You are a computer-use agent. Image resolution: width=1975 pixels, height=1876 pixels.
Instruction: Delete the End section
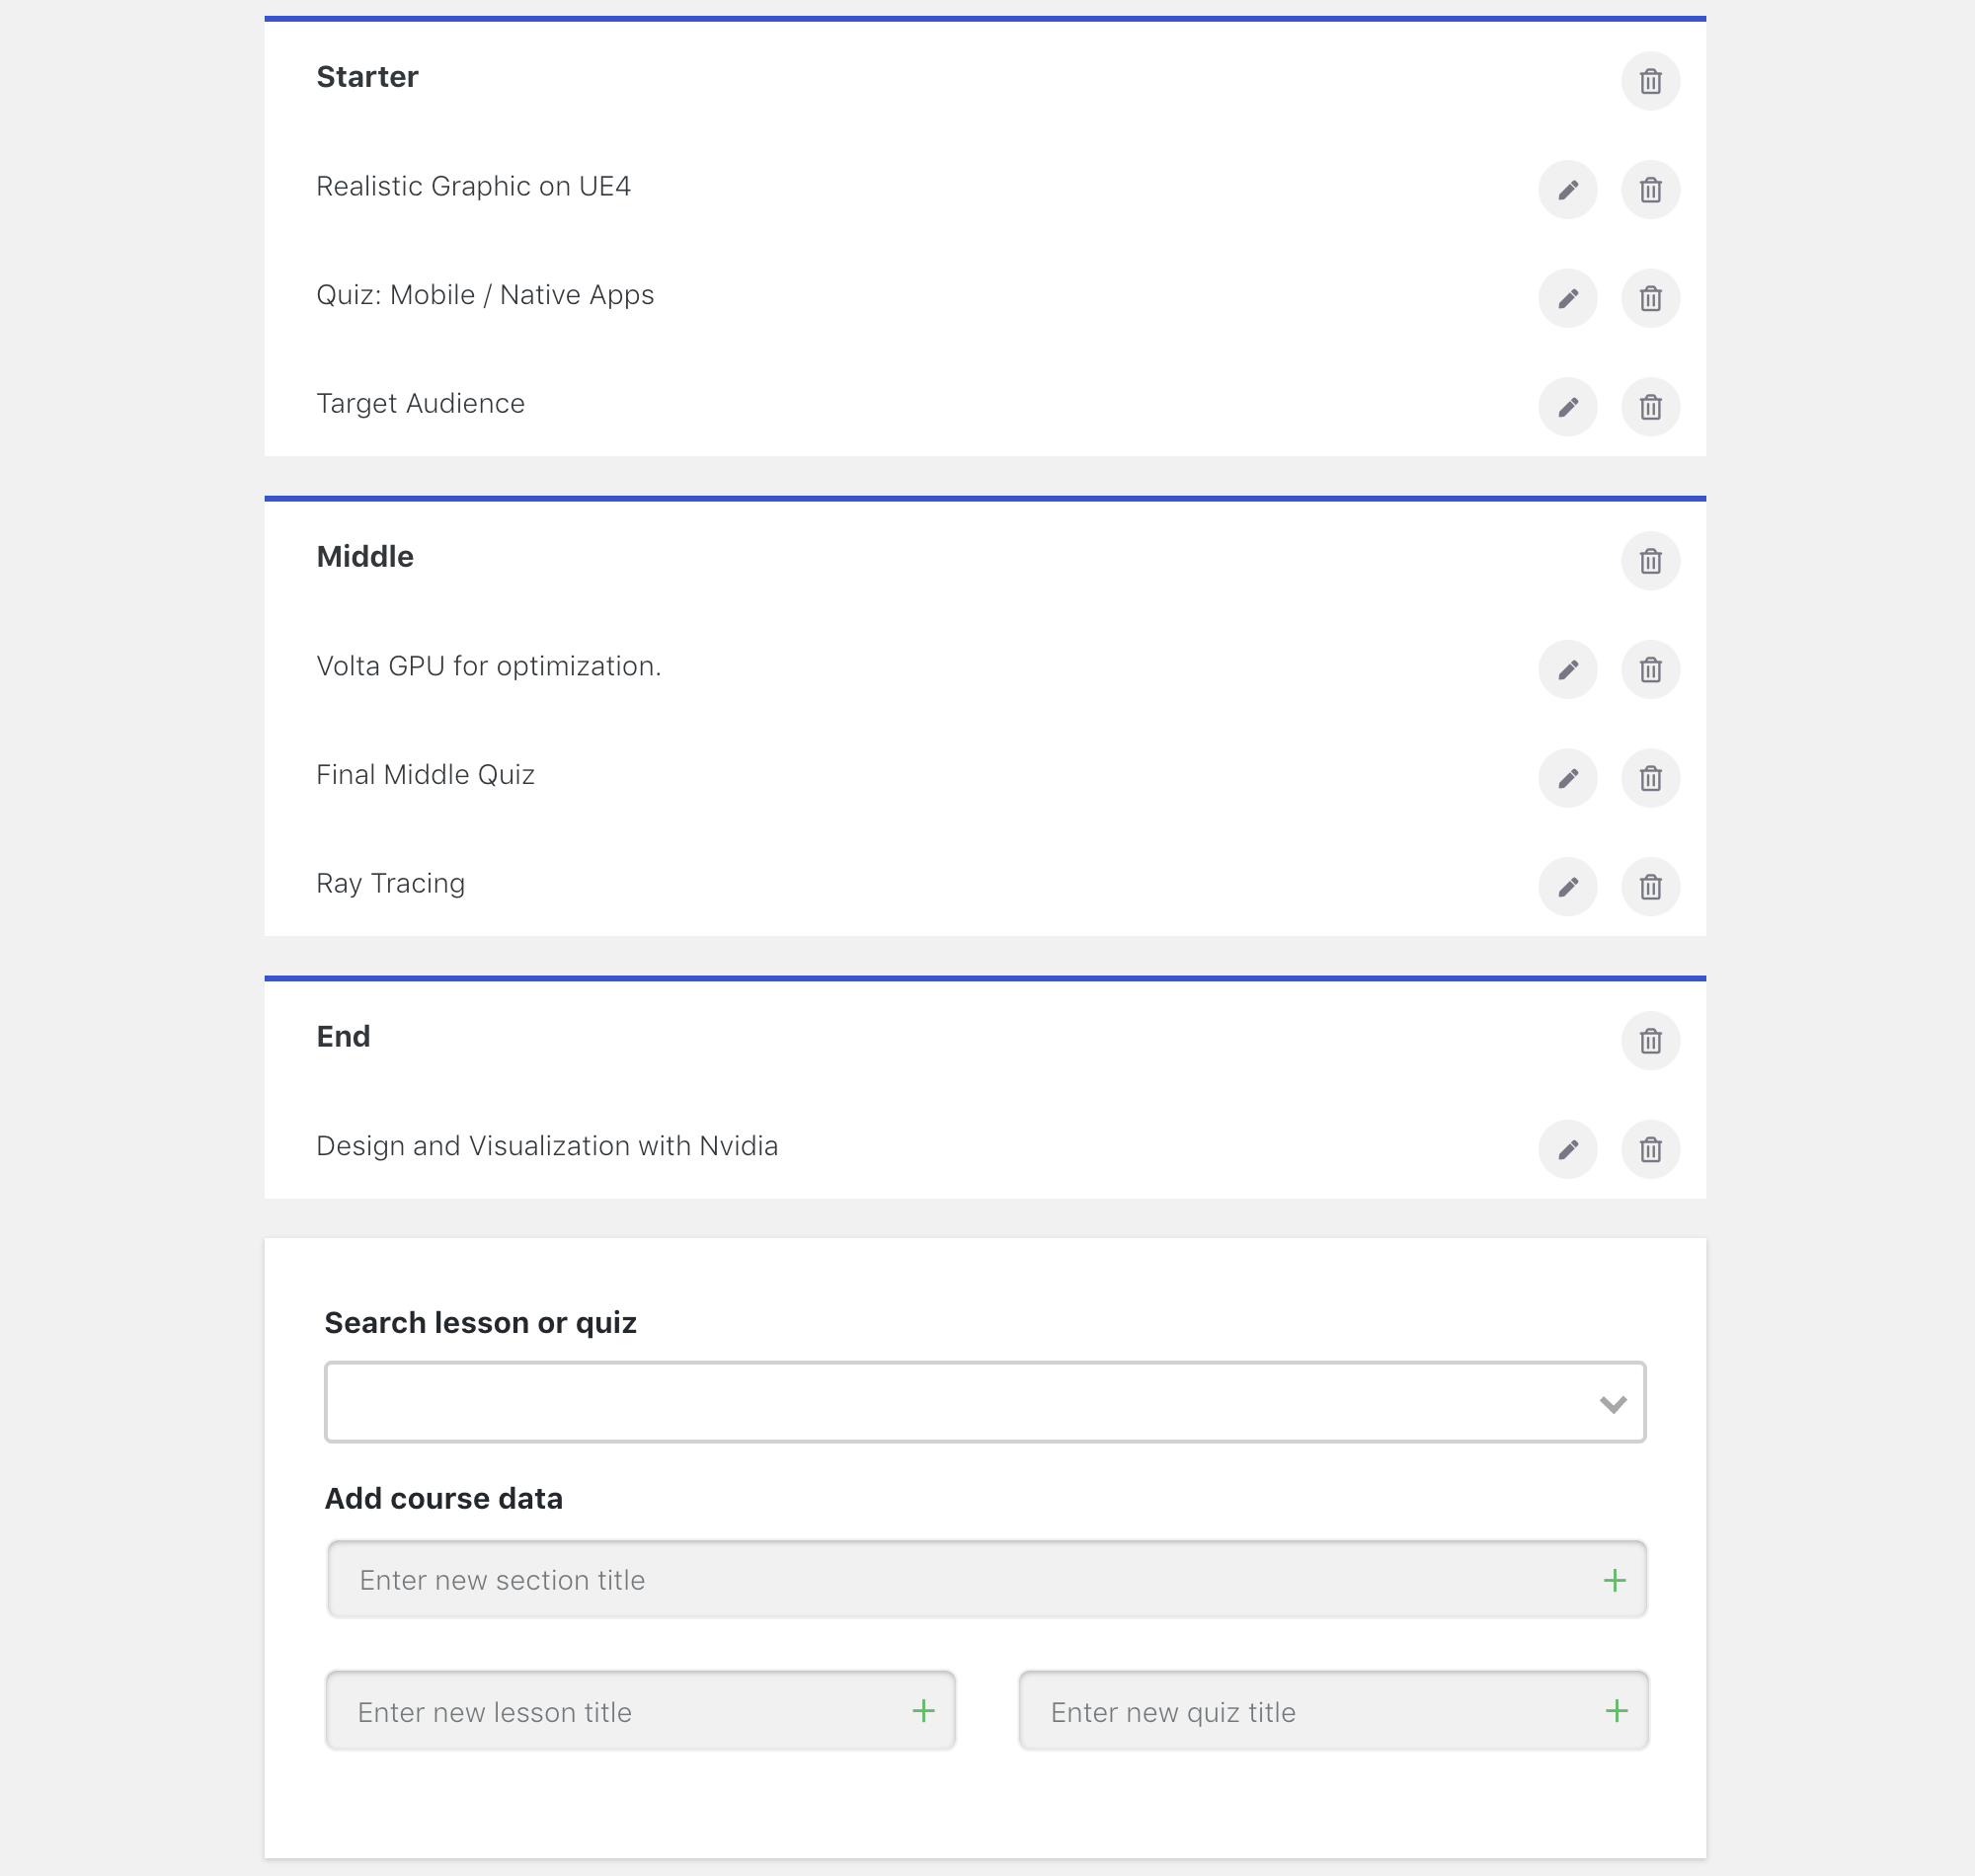[1650, 1041]
